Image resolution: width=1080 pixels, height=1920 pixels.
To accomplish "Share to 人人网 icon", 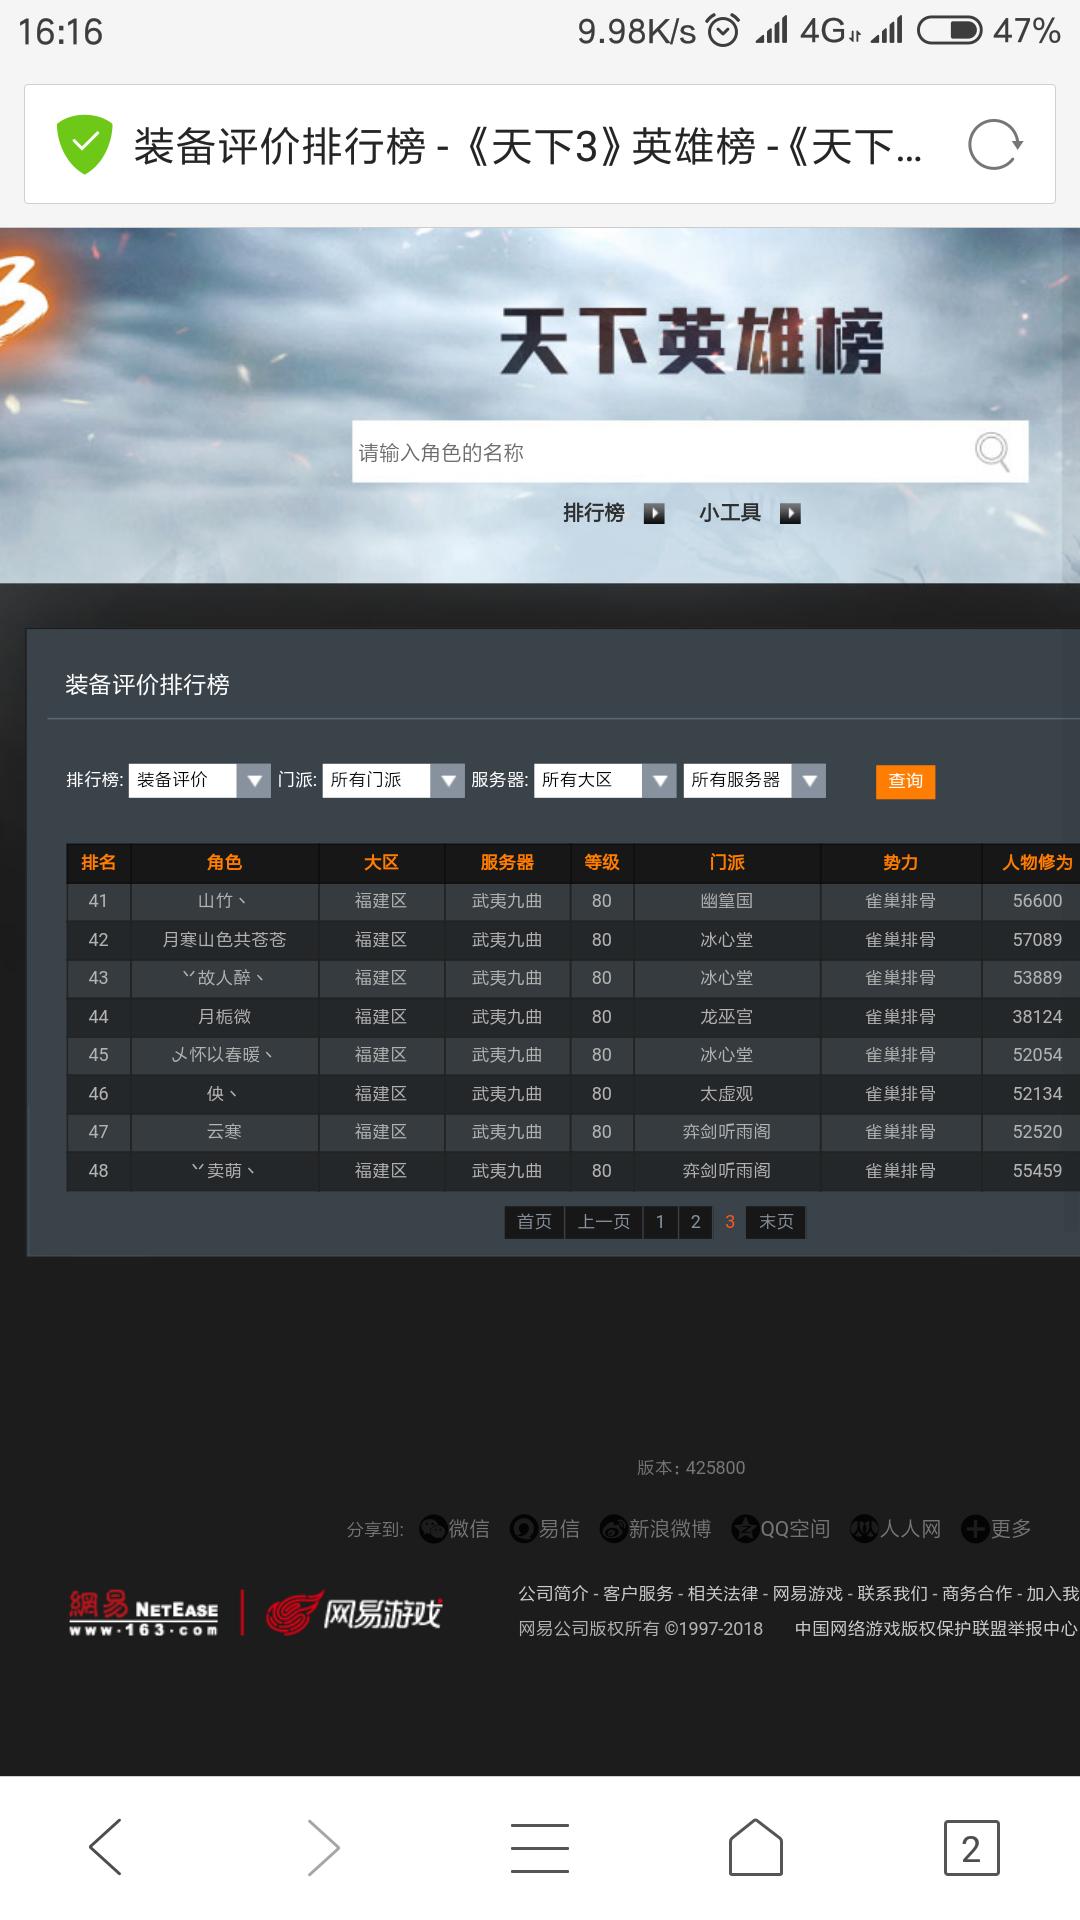I will point(863,1529).
